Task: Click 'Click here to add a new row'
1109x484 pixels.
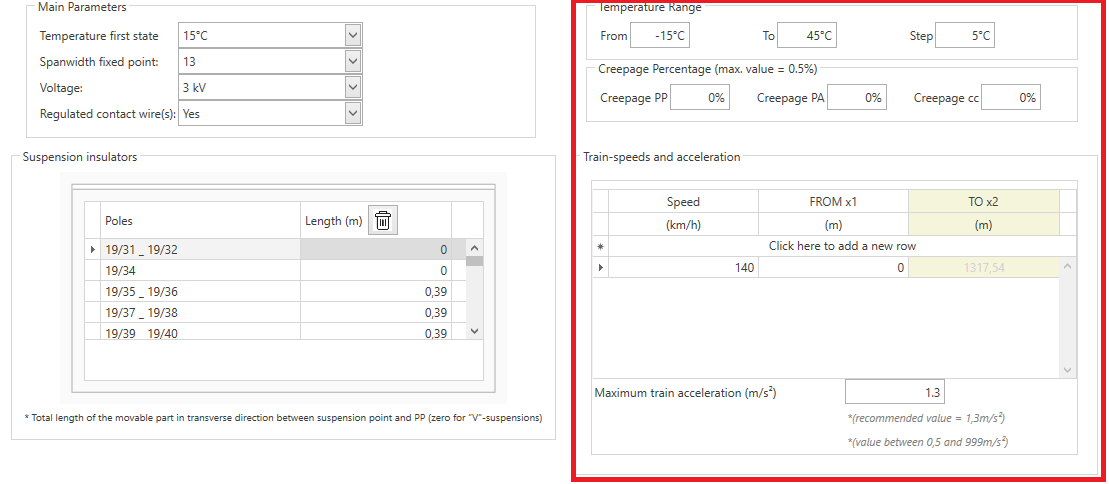Action: pyautogui.click(x=842, y=246)
